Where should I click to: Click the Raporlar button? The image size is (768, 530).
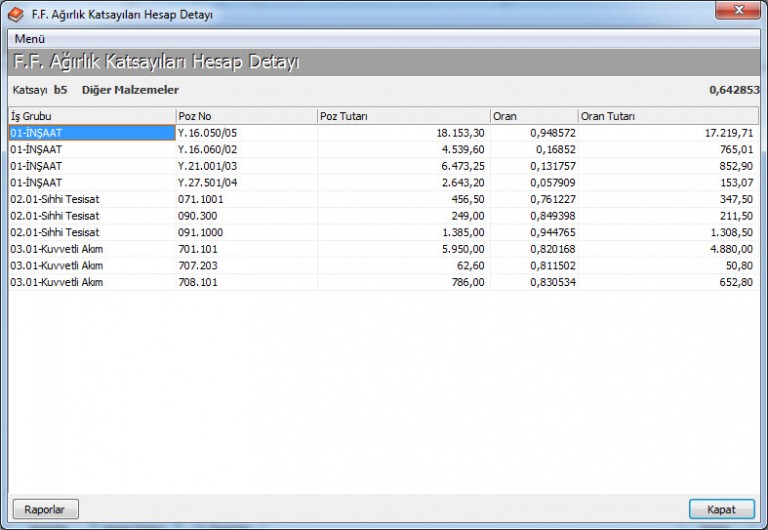45,509
